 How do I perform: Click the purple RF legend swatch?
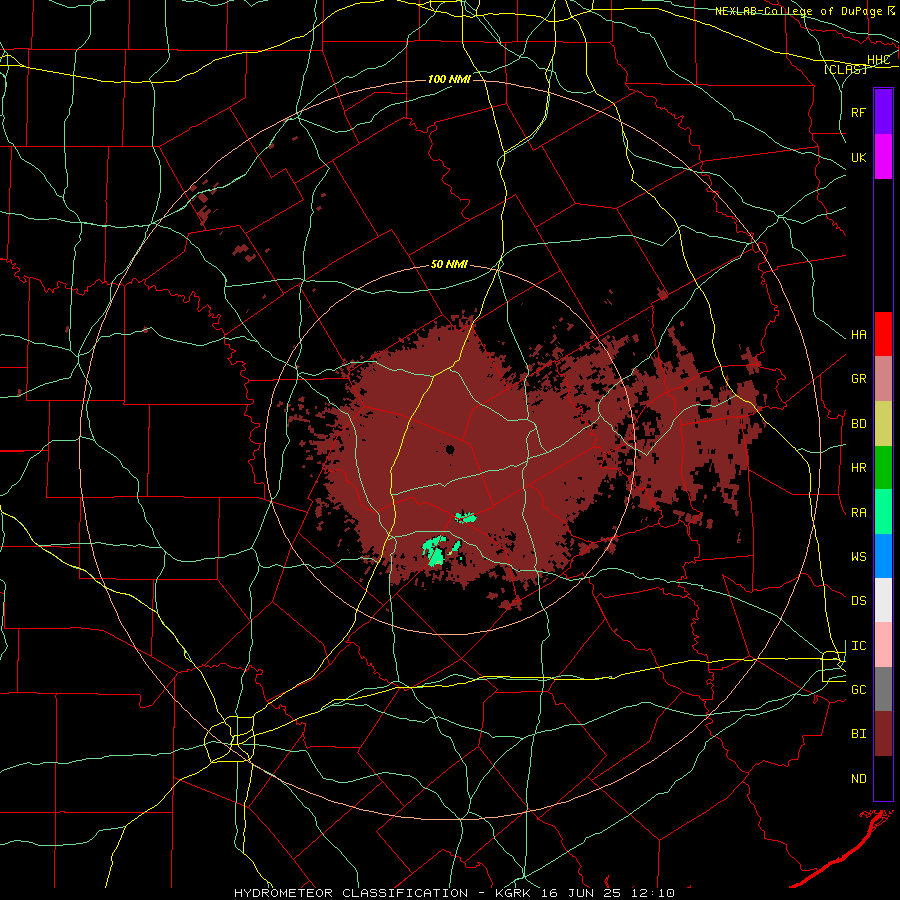click(x=883, y=112)
